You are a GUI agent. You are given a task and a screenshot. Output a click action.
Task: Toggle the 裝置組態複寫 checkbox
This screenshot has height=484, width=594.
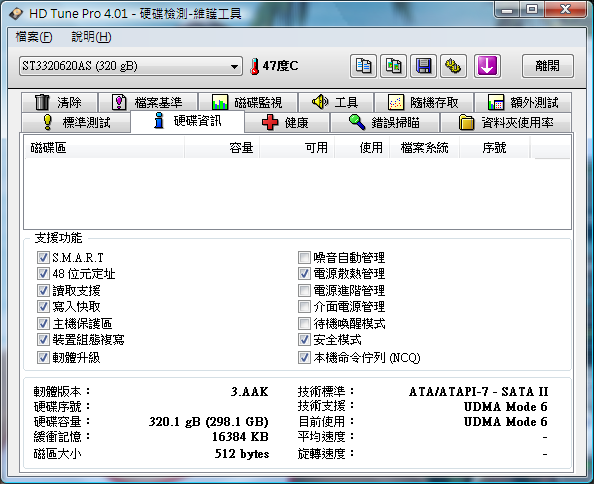43,339
